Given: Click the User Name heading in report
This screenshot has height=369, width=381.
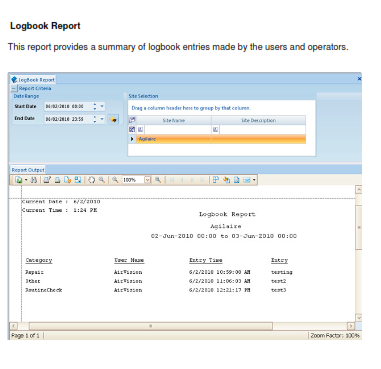Looking at the screenshot, I should 129,260.
